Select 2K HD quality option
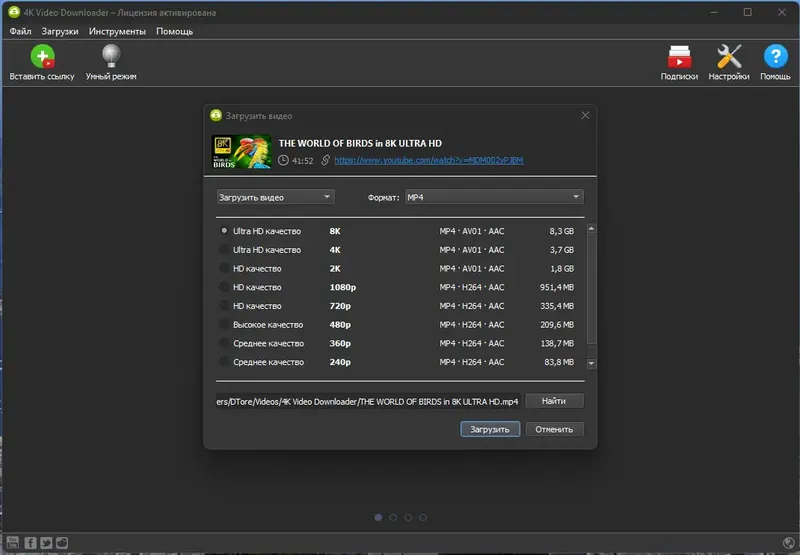The image size is (800, 555). coord(224,268)
